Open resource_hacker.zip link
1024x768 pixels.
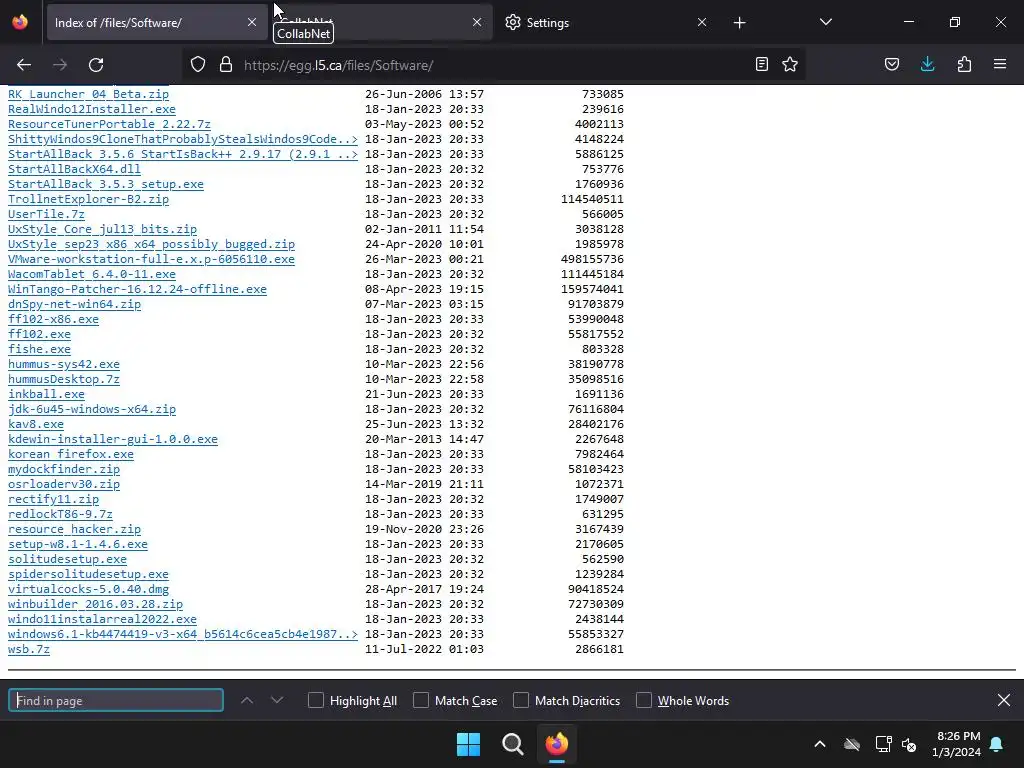point(74,530)
